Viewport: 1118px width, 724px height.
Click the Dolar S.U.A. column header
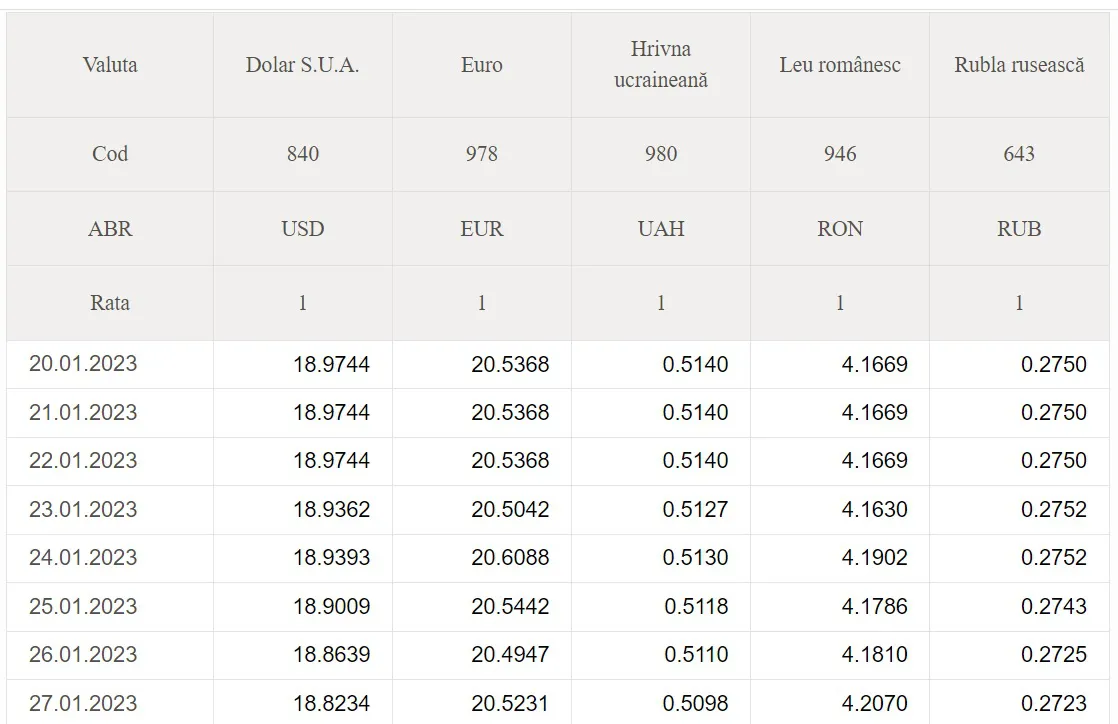click(x=302, y=65)
